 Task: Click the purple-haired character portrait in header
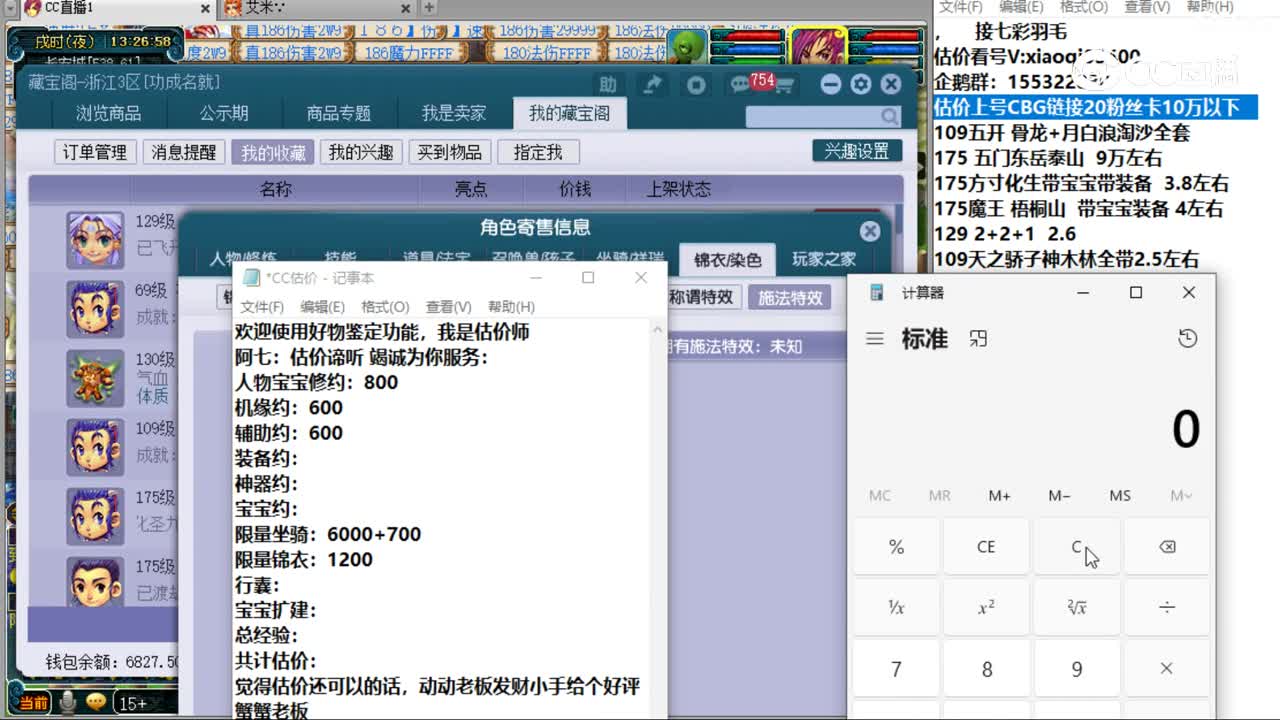[x=819, y=47]
